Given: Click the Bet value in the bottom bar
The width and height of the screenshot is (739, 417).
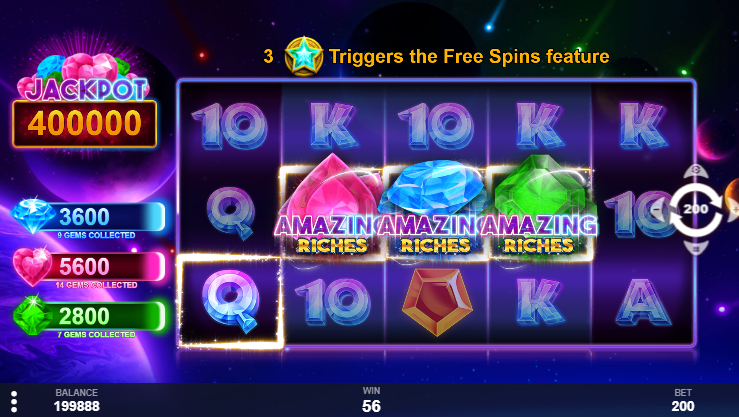Looking at the screenshot, I should [683, 406].
